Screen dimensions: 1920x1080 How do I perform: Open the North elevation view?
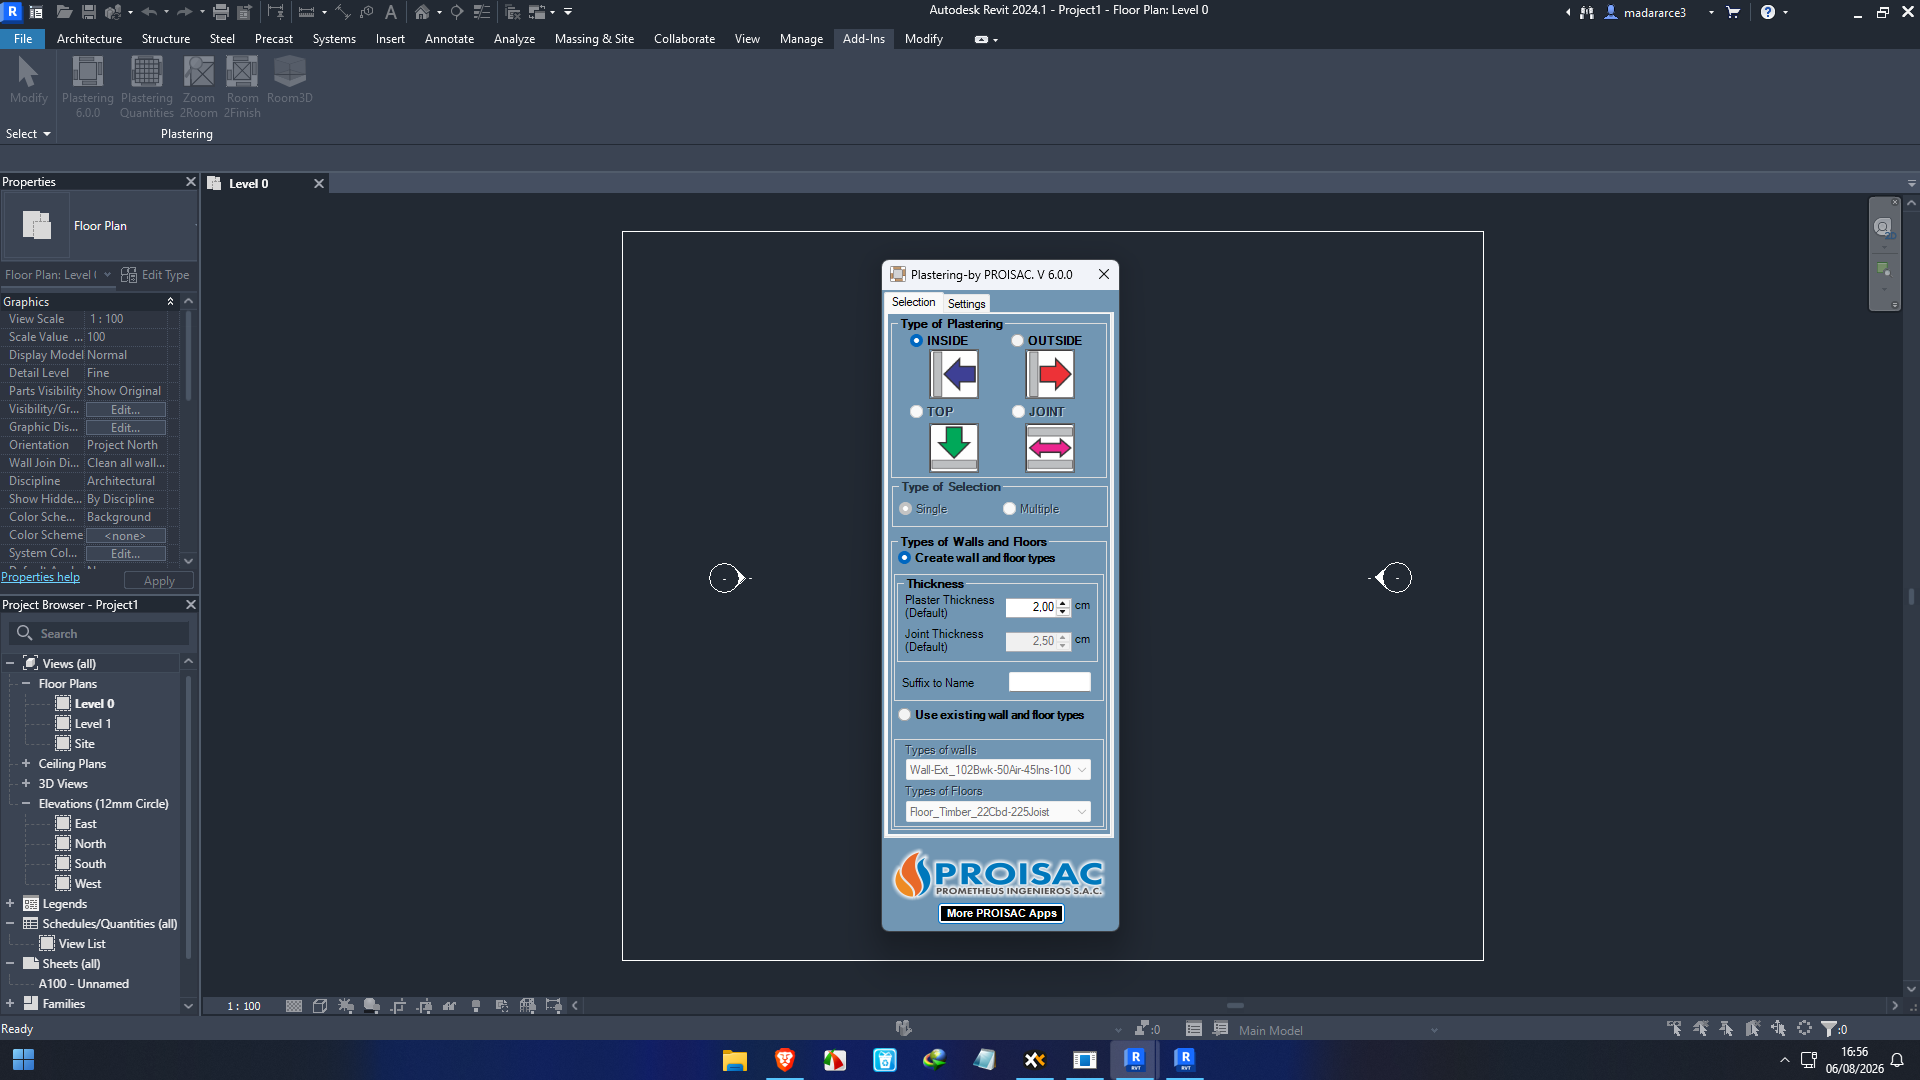[x=90, y=843]
